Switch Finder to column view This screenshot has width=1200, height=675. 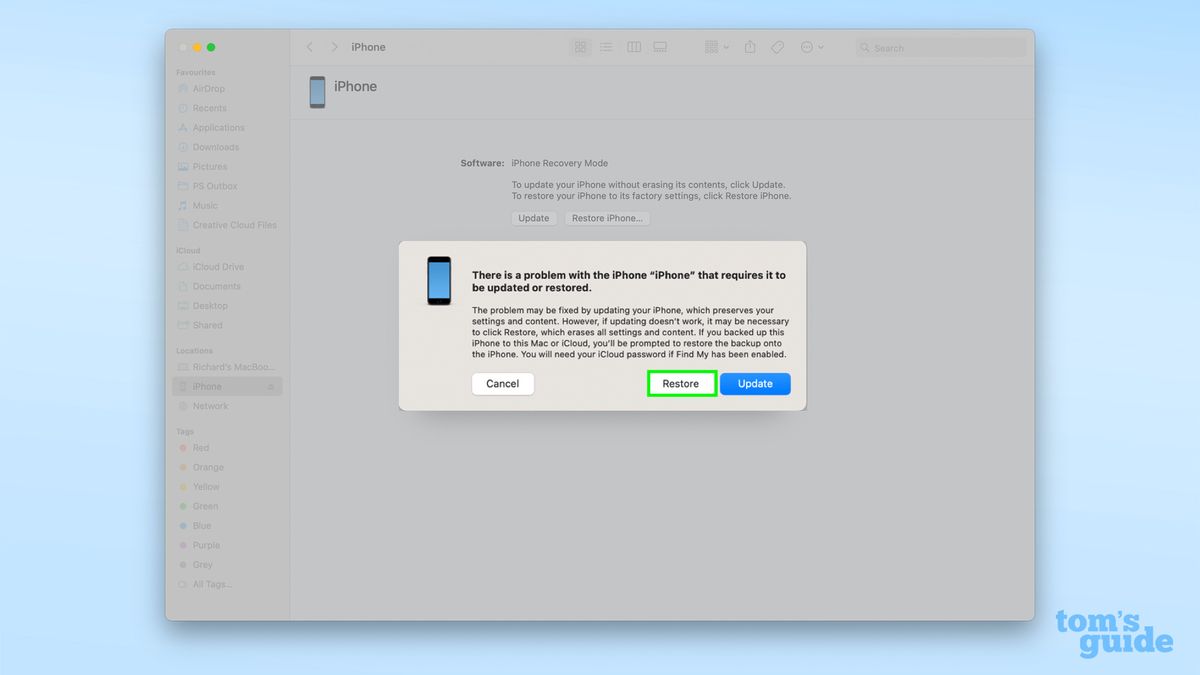pyautogui.click(x=633, y=47)
